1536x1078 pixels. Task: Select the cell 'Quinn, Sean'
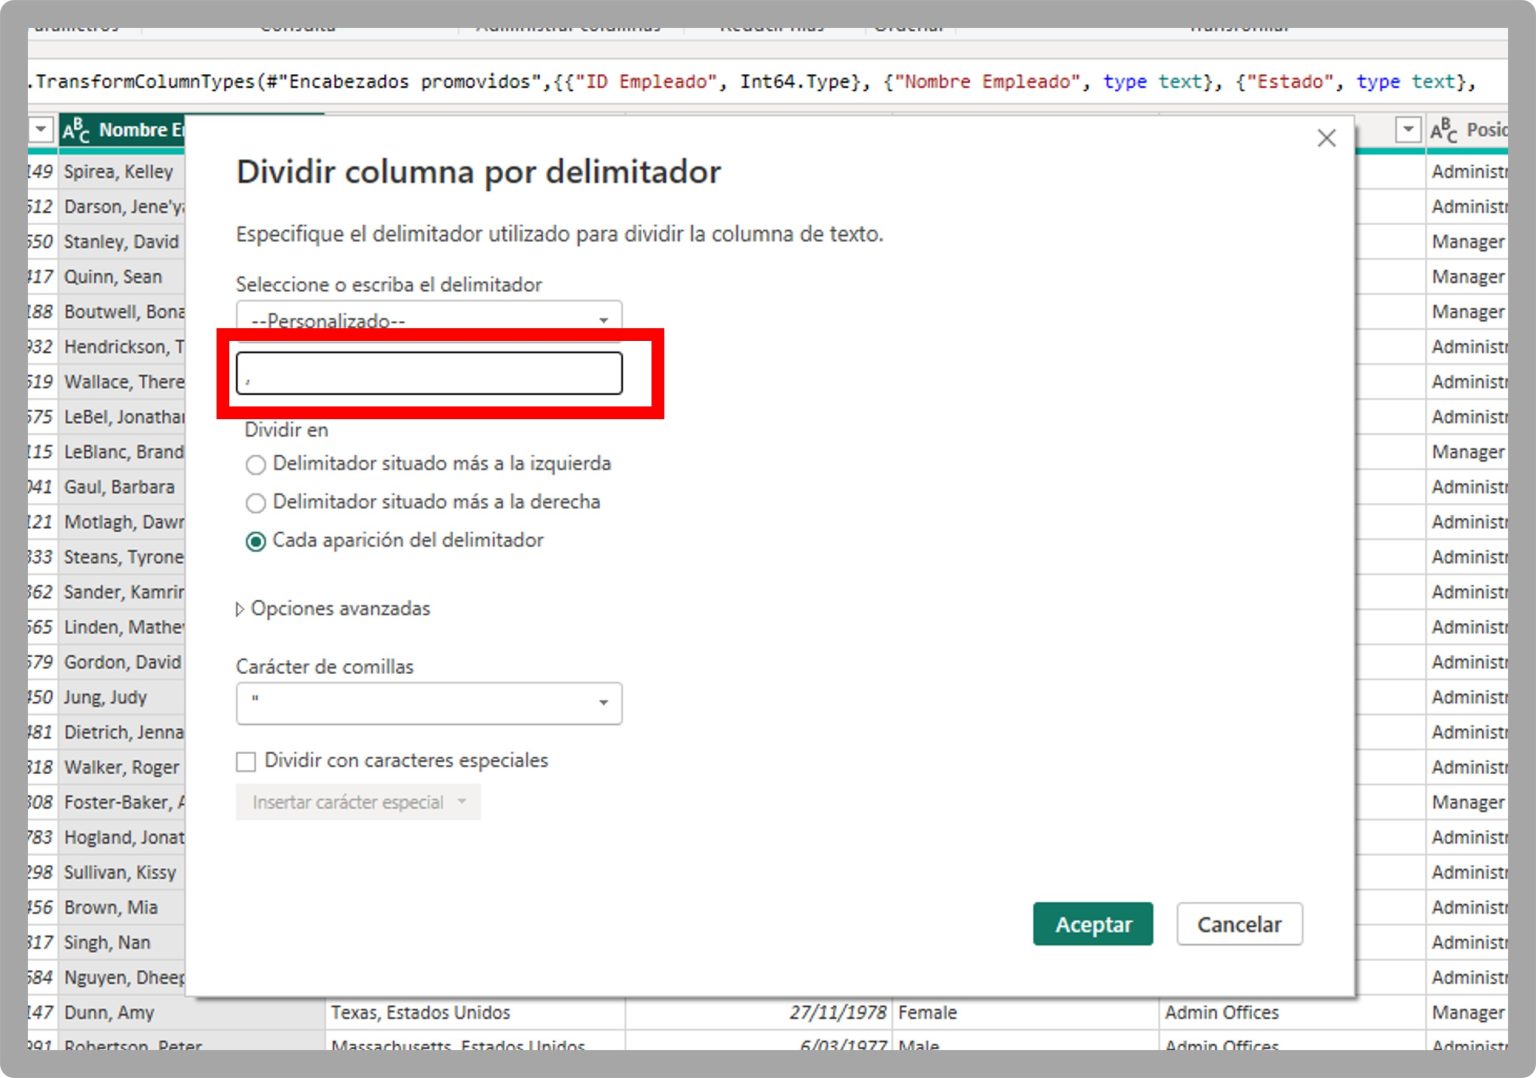point(121,277)
